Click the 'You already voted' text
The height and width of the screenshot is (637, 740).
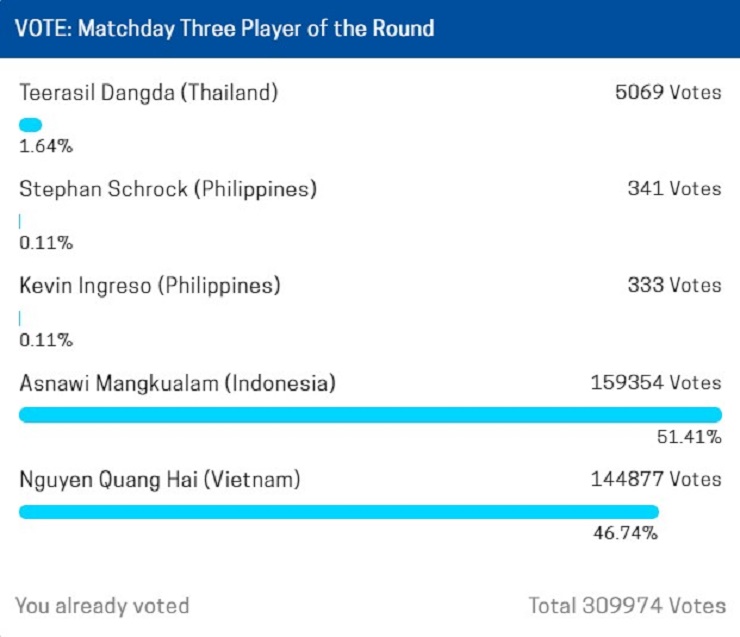point(102,605)
